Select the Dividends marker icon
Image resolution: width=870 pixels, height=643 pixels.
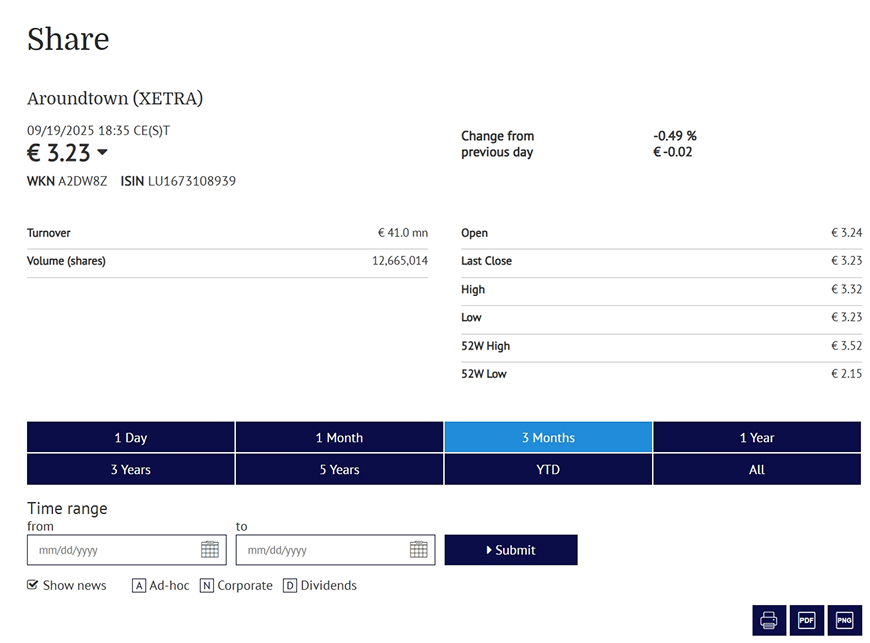(x=290, y=585)
